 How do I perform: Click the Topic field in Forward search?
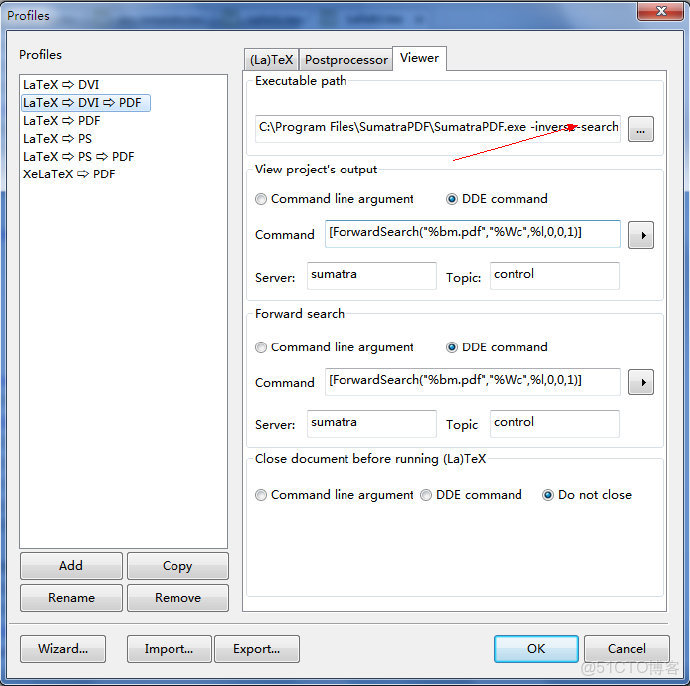click(x=555, y=424)
